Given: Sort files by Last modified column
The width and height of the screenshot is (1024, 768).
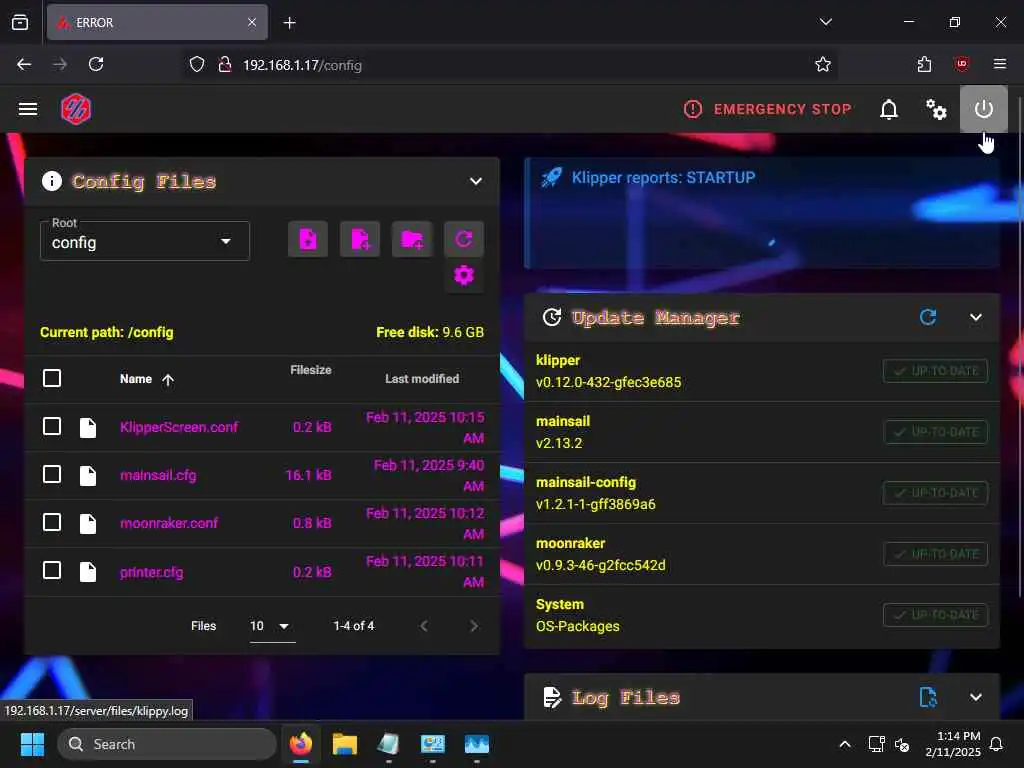Looking at the screenshot, I should [422, 379].
